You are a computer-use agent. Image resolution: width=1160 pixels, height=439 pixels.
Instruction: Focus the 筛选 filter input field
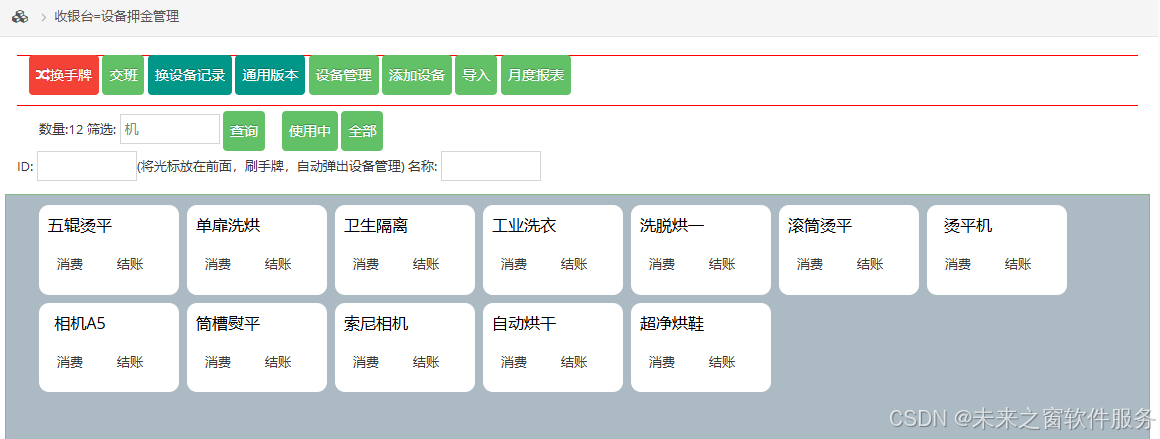(x=170, y=129)
